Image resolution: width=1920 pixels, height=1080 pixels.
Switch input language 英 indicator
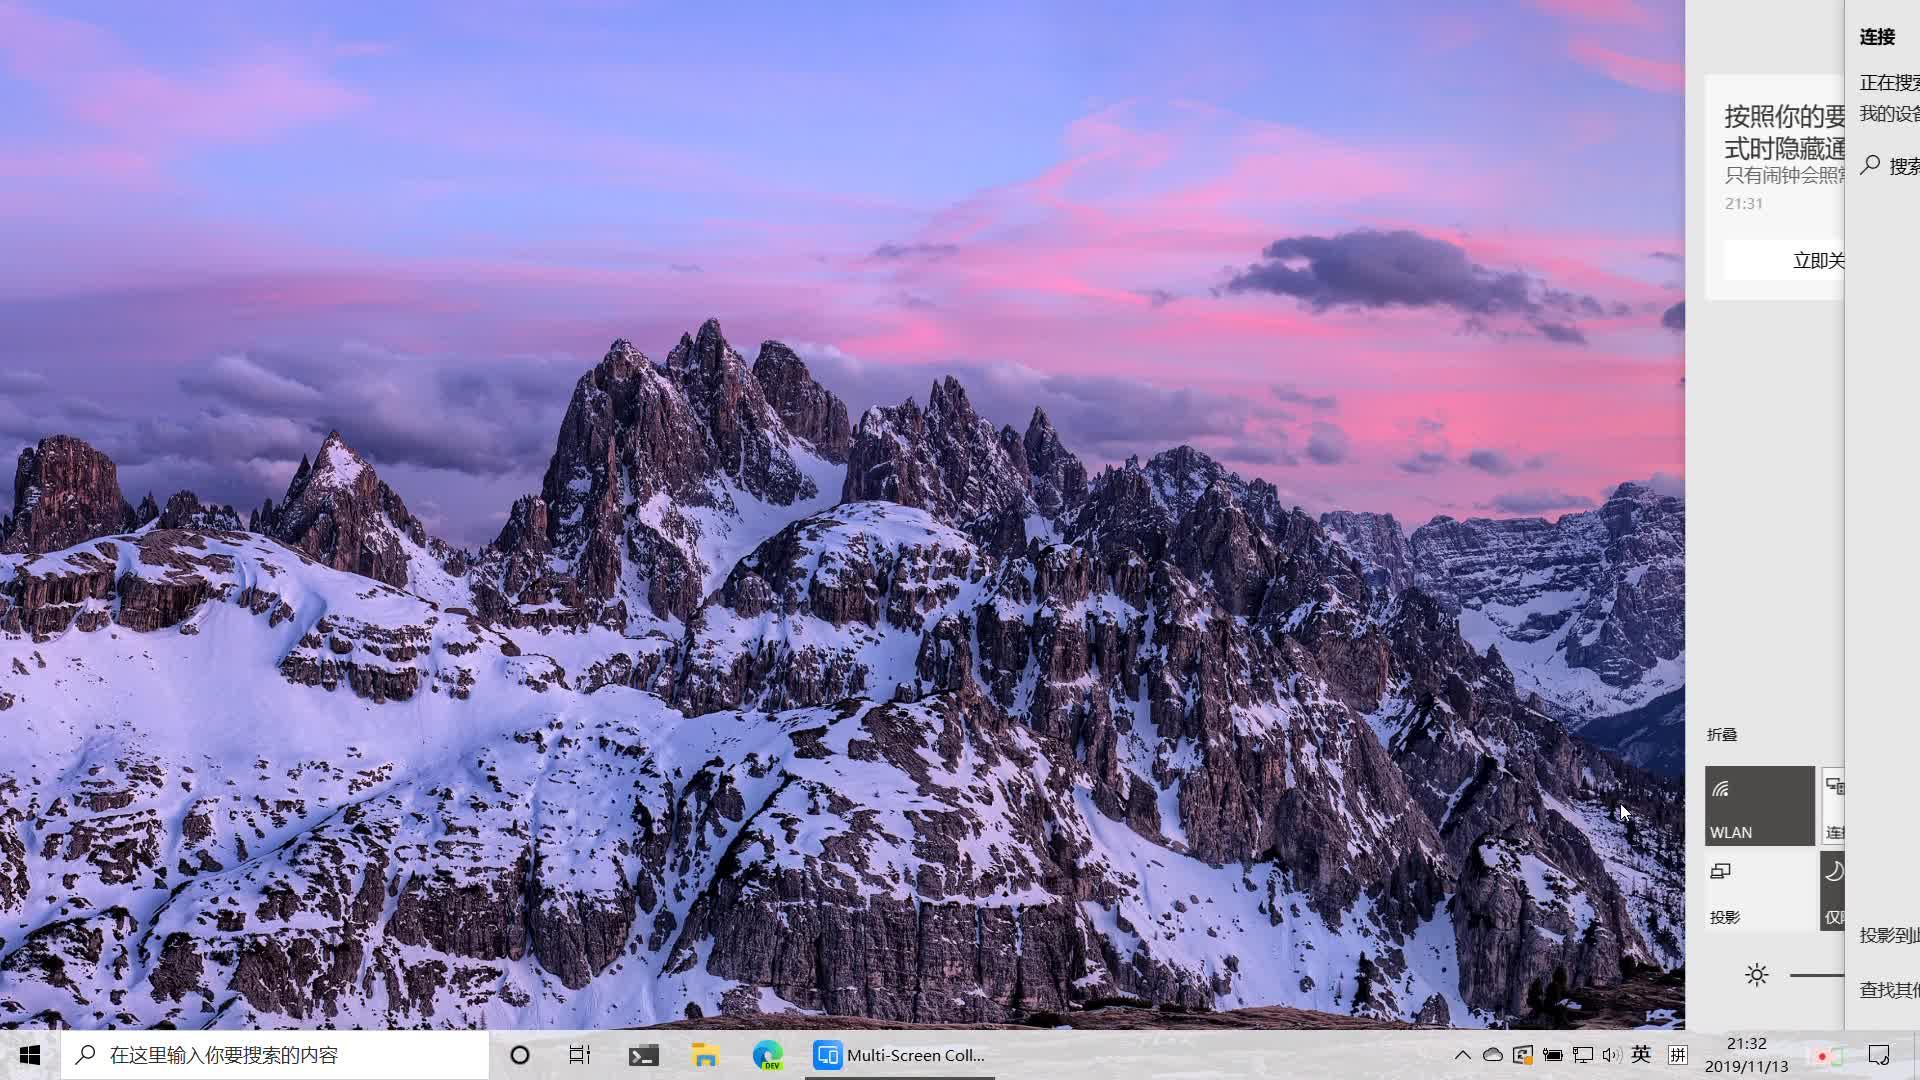coord(1641,1055)
